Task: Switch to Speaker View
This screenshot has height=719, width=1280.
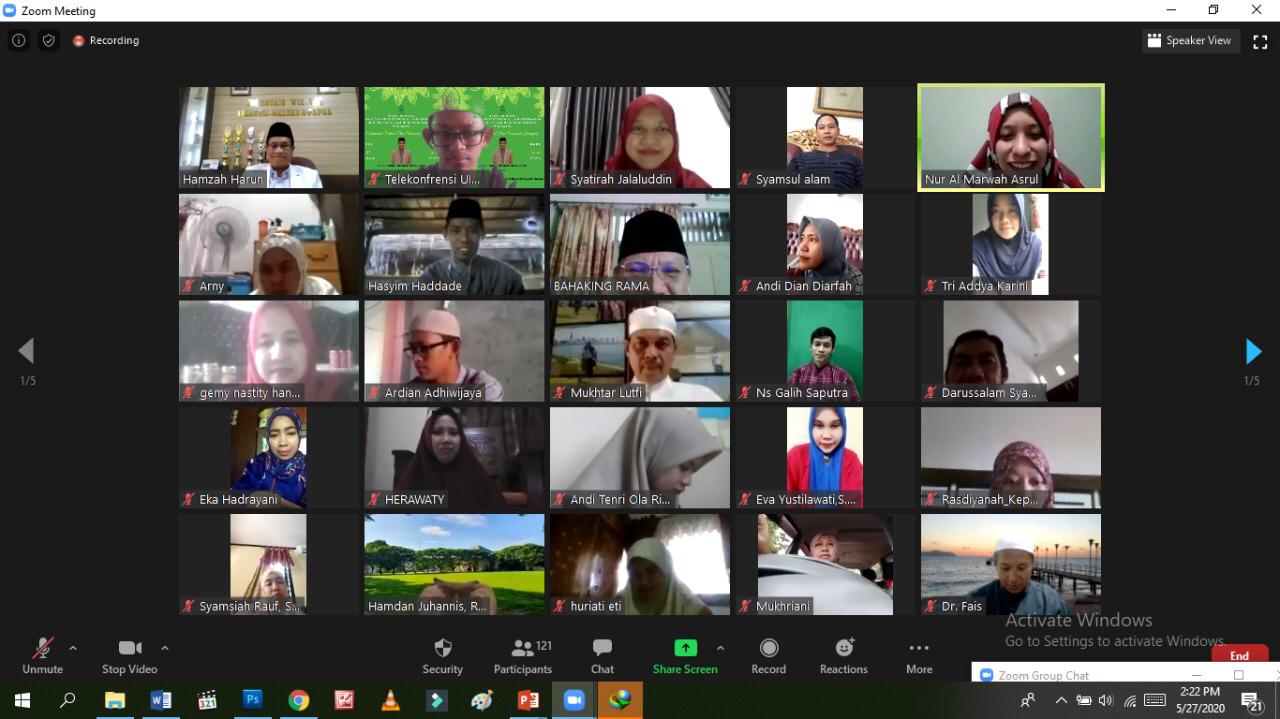Action: 1189,40
